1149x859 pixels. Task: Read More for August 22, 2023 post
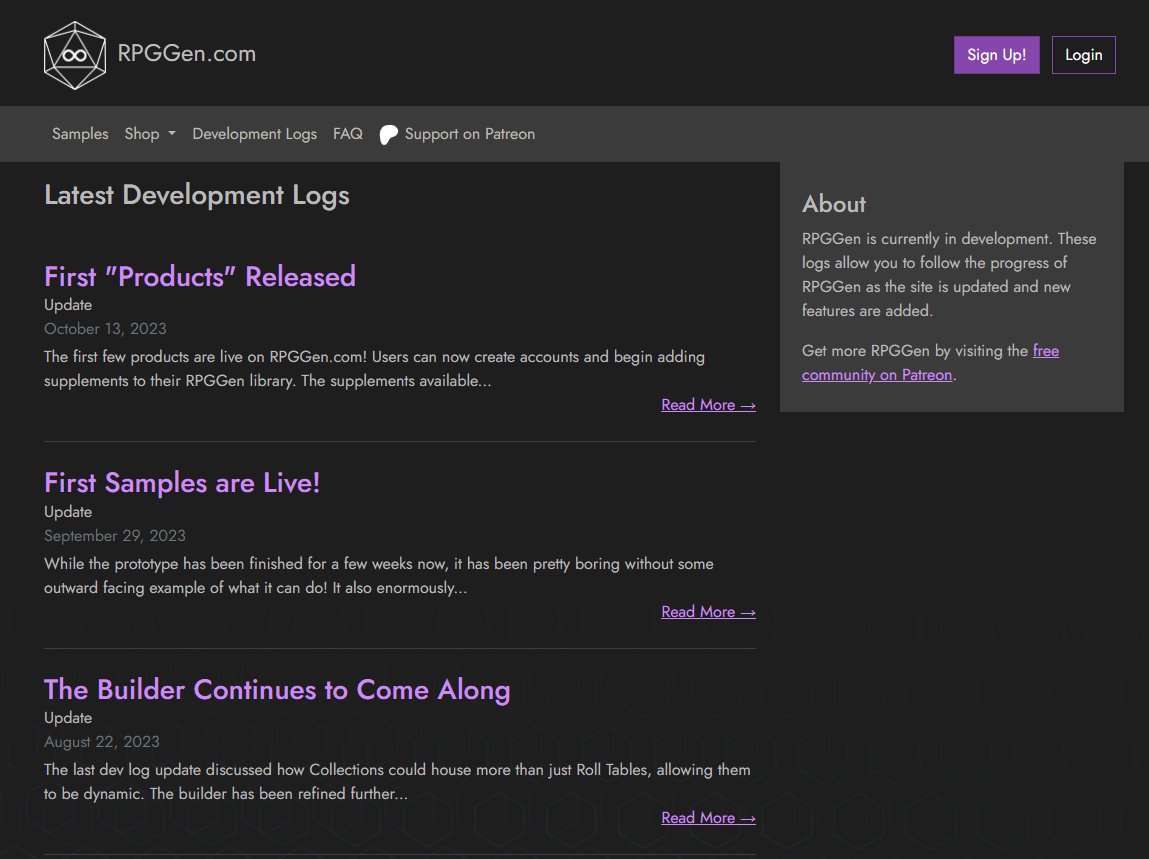click(708, 817)
